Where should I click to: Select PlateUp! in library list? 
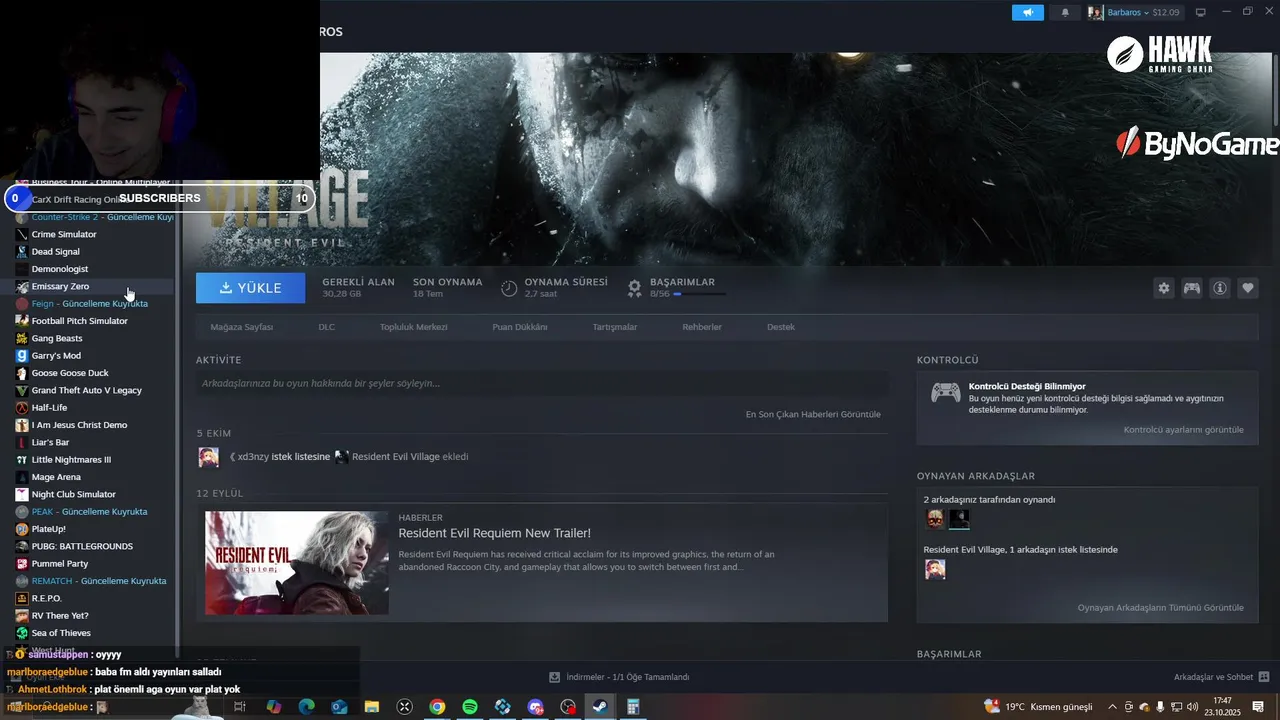pos(48,529)
